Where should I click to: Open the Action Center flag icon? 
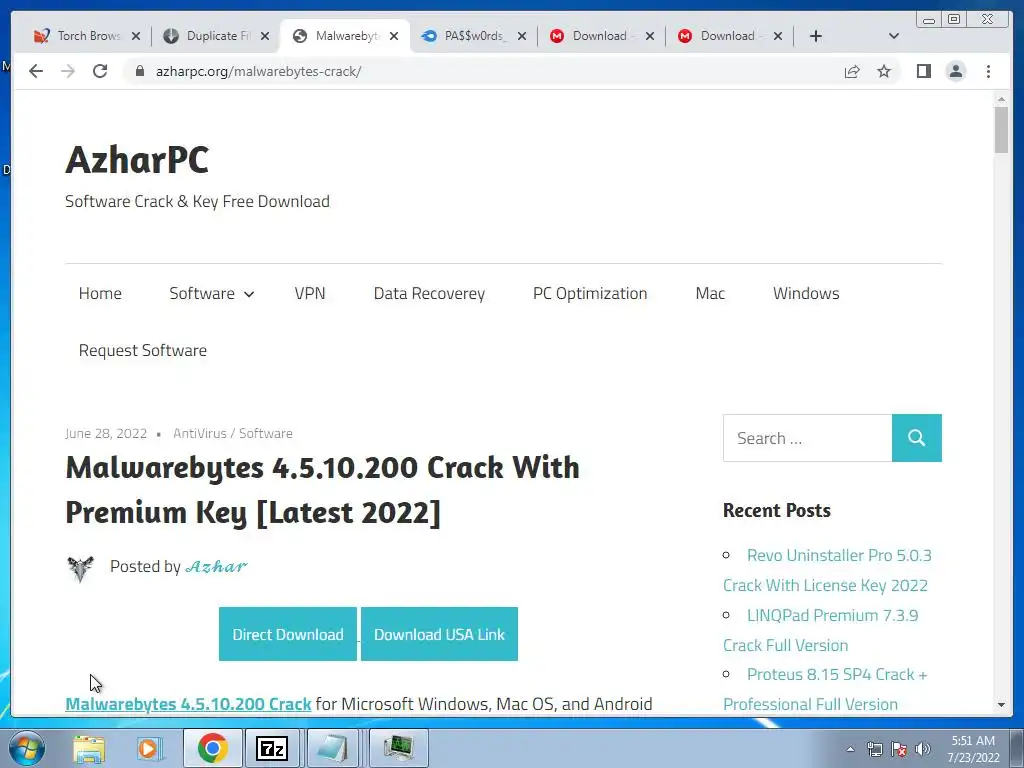[x=899, y=749]
